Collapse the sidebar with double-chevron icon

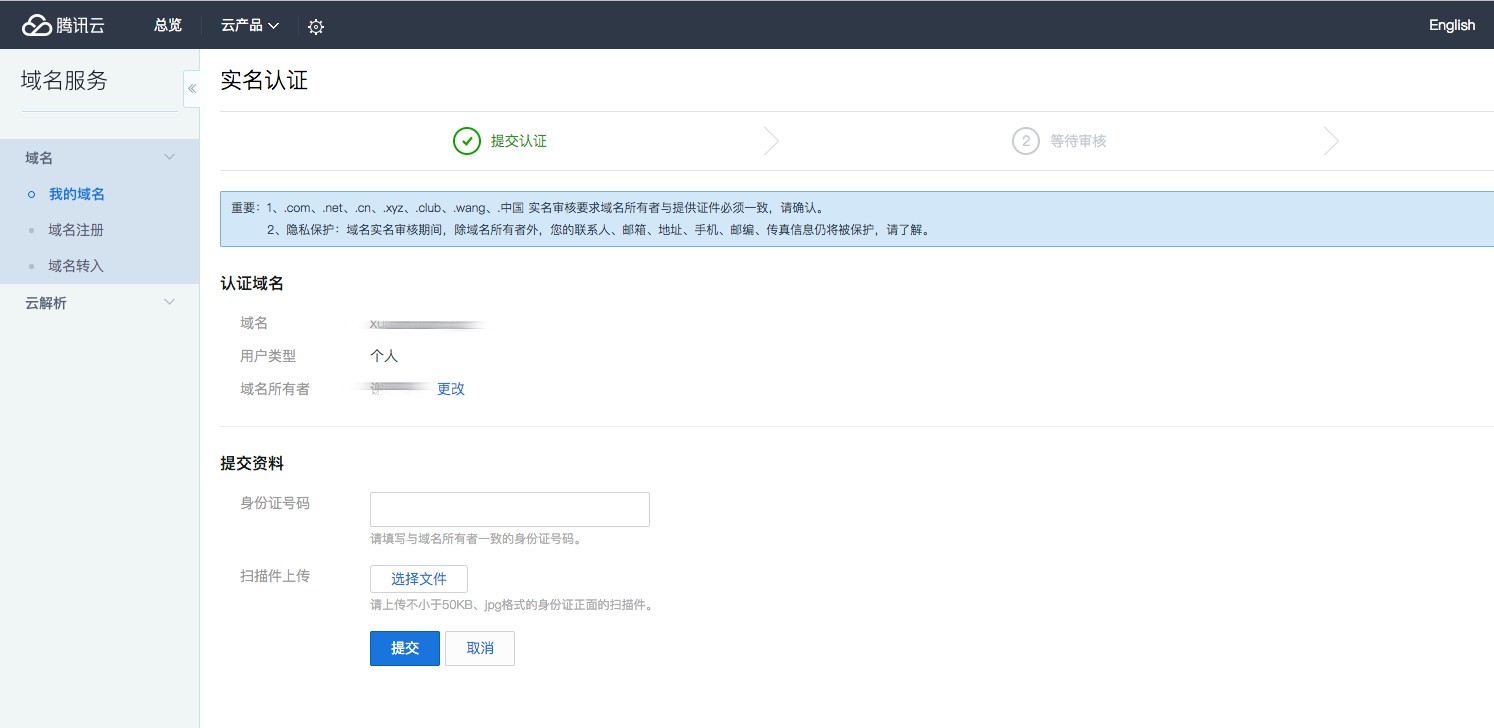pyautogui.click(x=192, y=89)
